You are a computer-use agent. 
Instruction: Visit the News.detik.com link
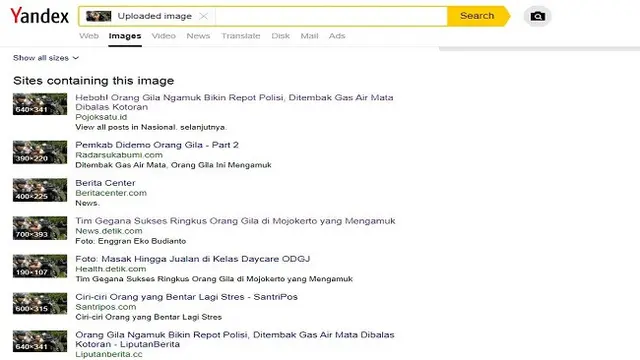pos(109,231)
